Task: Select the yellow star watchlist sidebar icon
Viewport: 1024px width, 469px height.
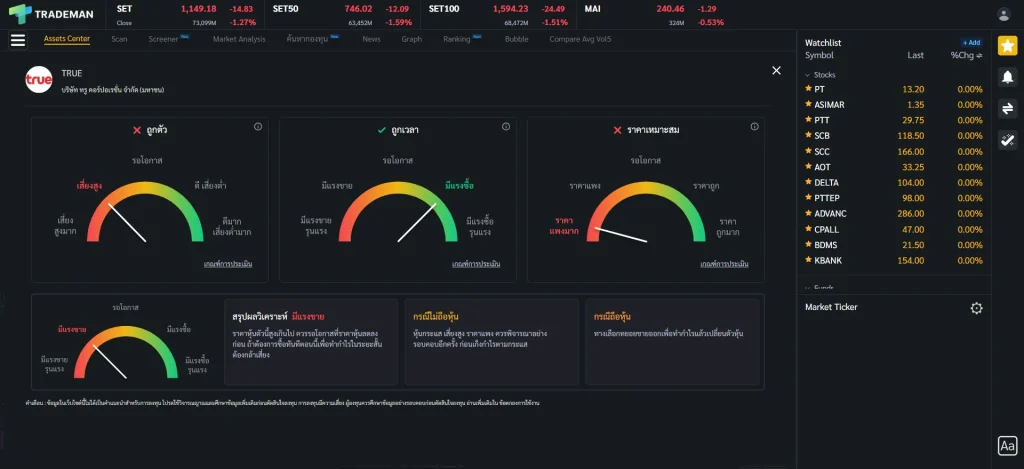Action: (1007, 45)
